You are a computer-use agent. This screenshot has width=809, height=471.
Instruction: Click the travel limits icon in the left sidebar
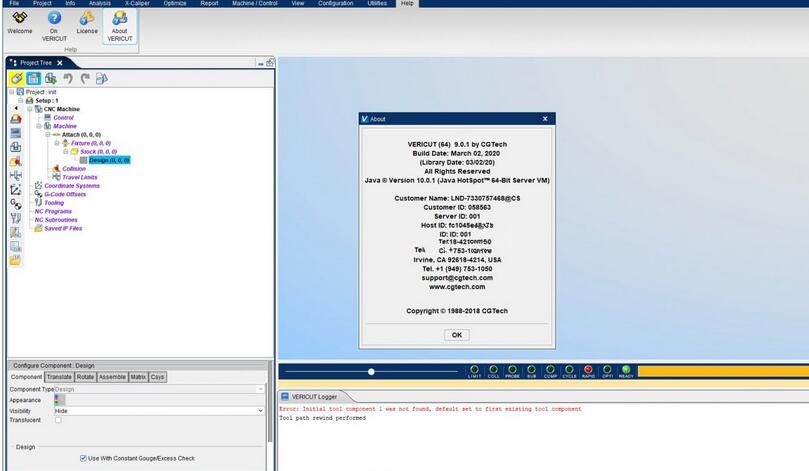pyautogui.click(x=15, y=176)
